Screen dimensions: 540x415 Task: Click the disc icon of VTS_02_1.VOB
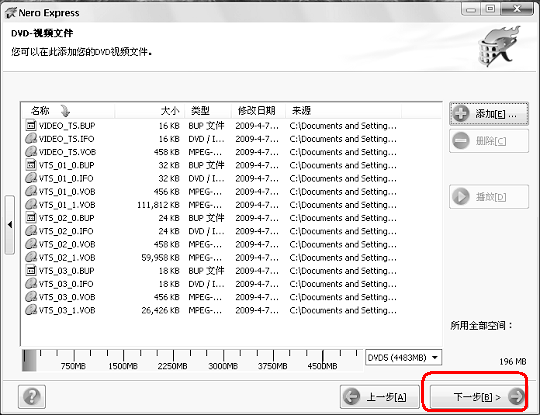click(31, 257)
